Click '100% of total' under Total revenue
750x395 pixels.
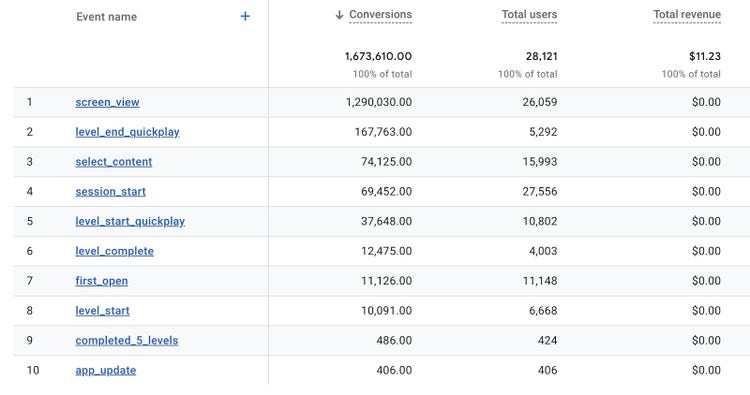(691, 74)
